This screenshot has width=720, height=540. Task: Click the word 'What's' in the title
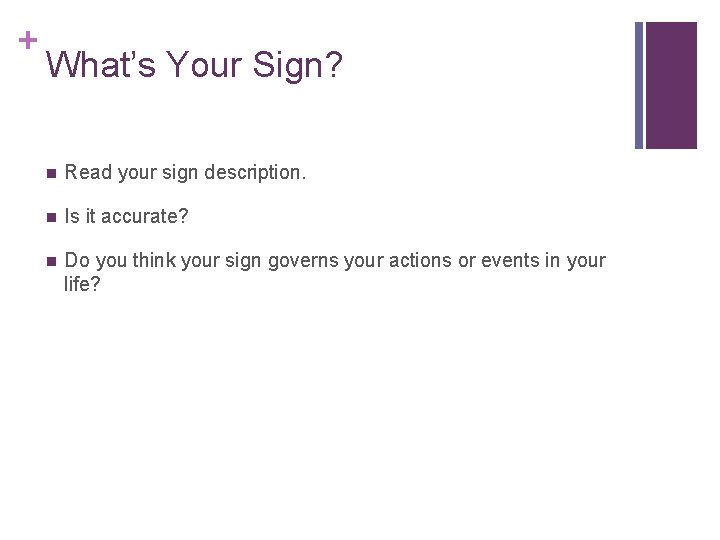click(x=101, y=64)
